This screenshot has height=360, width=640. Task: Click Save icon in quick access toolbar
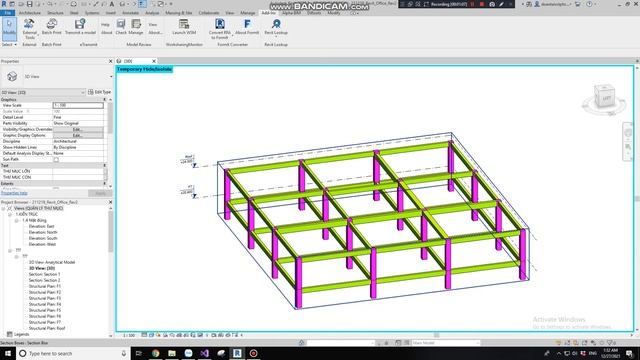click(29, 4)
